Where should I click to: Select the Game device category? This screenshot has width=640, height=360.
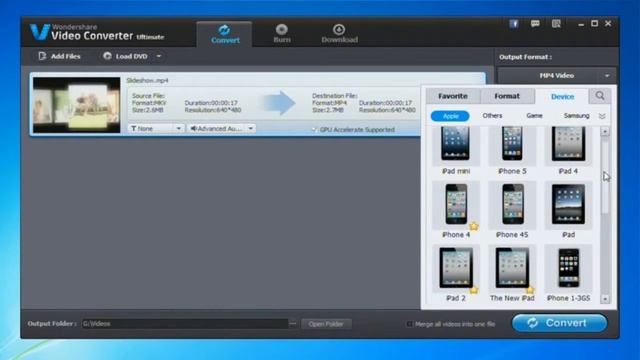click(534, 116)
